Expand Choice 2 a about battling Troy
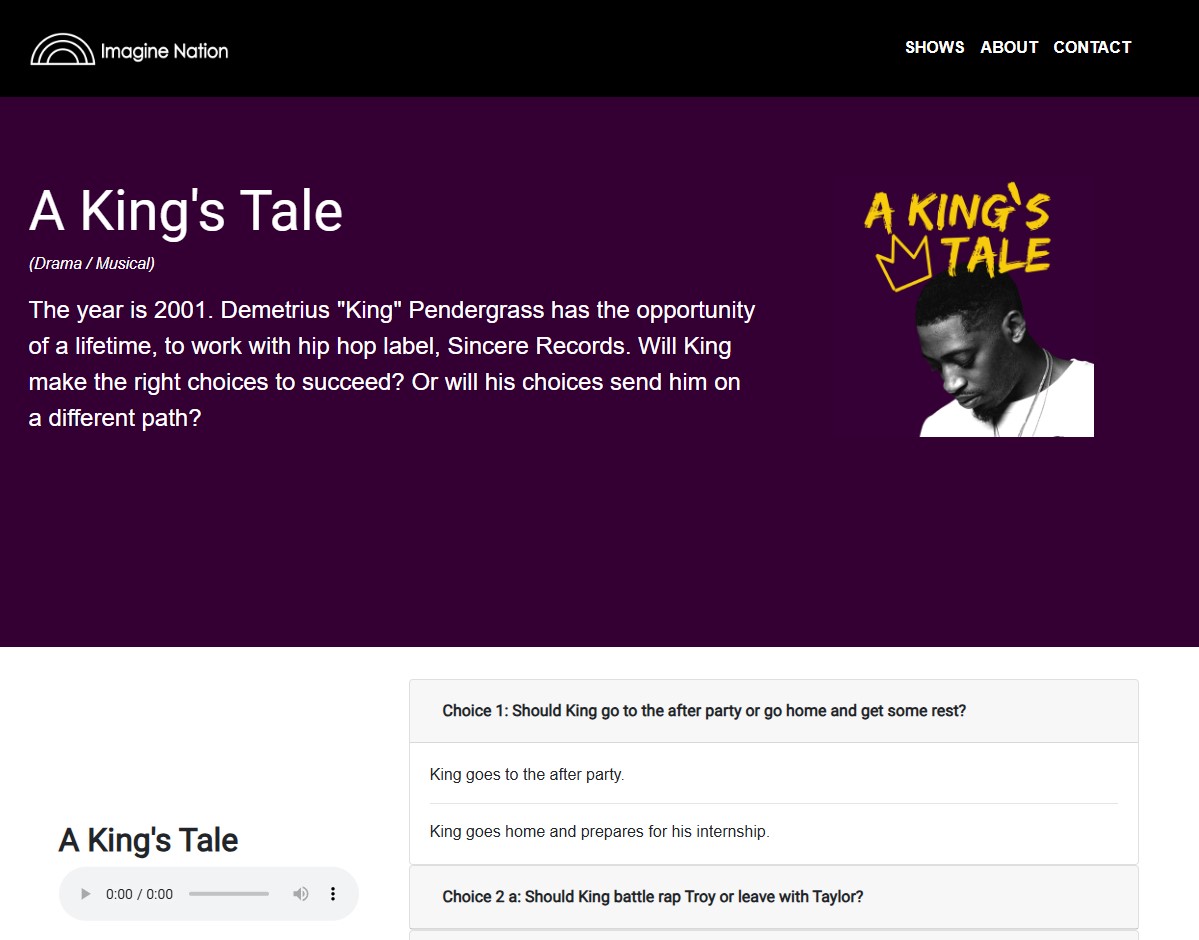1199x940 pixels. click(653, 897)
